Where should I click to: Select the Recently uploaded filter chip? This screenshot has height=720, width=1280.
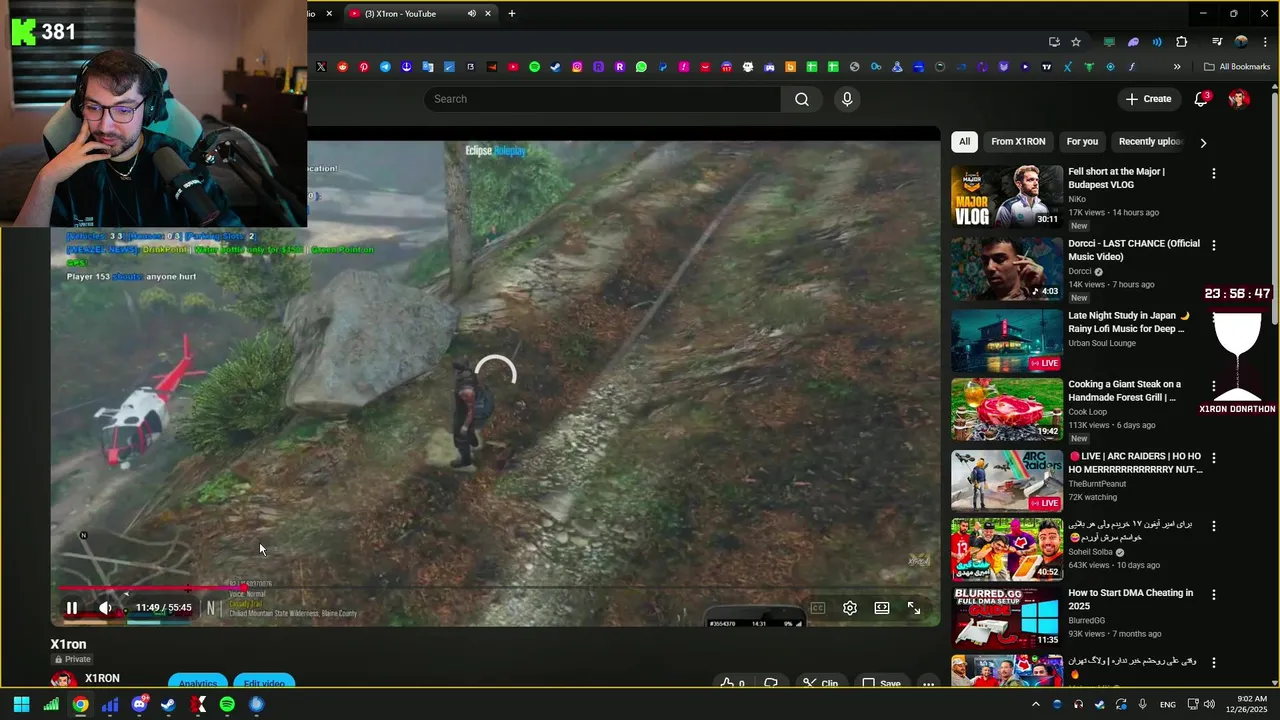(1150, 142)
